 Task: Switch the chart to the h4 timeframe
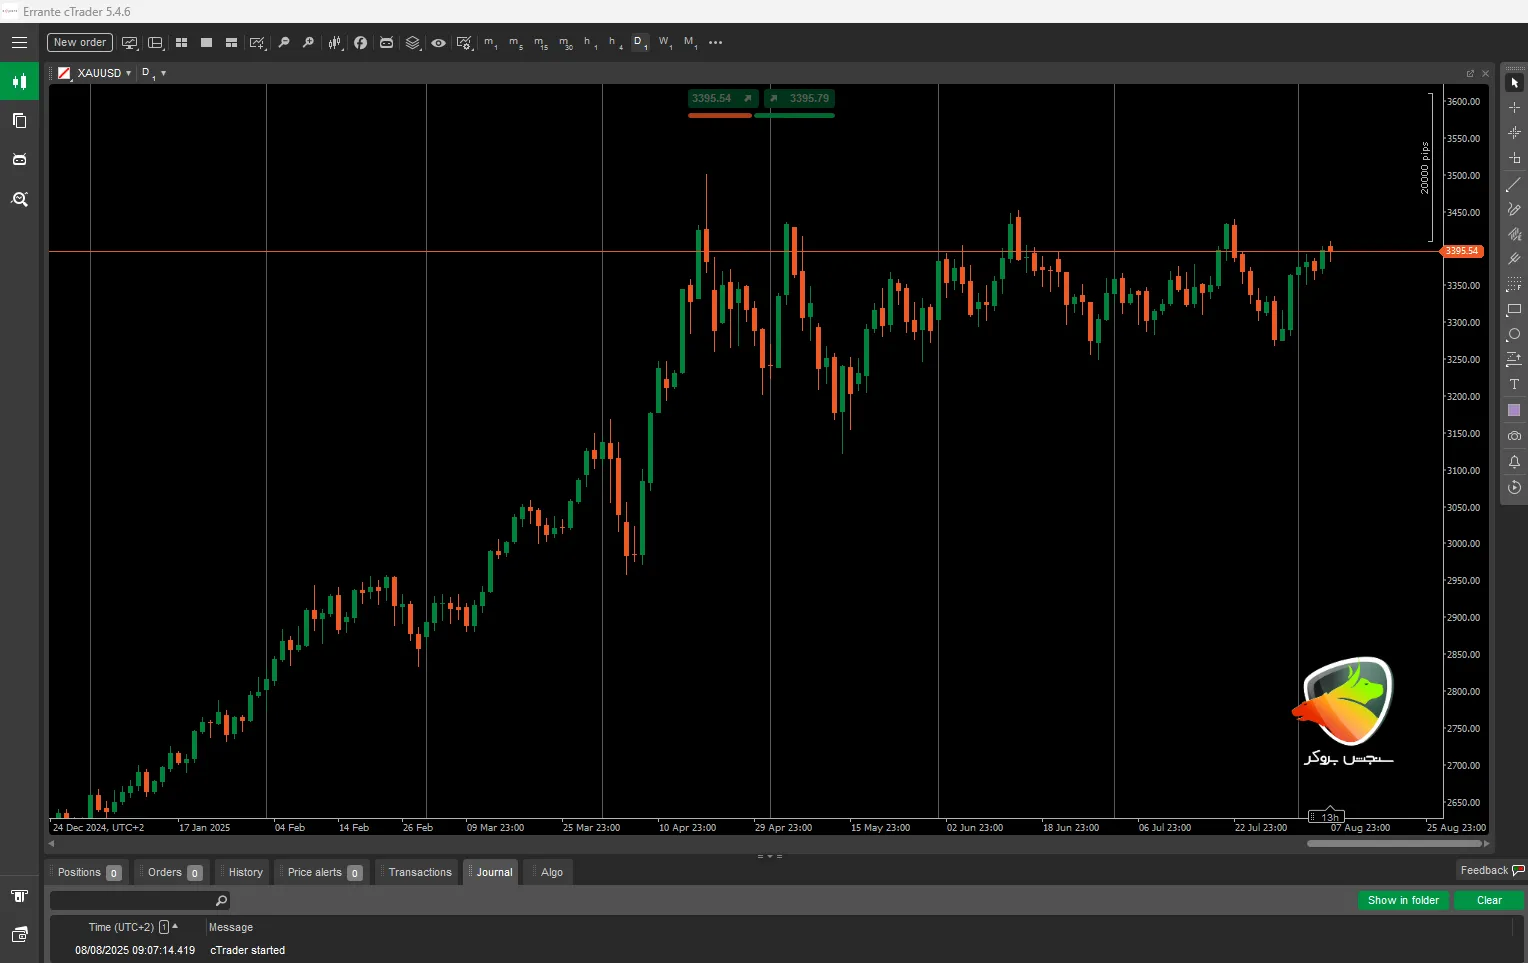[614, 43]
